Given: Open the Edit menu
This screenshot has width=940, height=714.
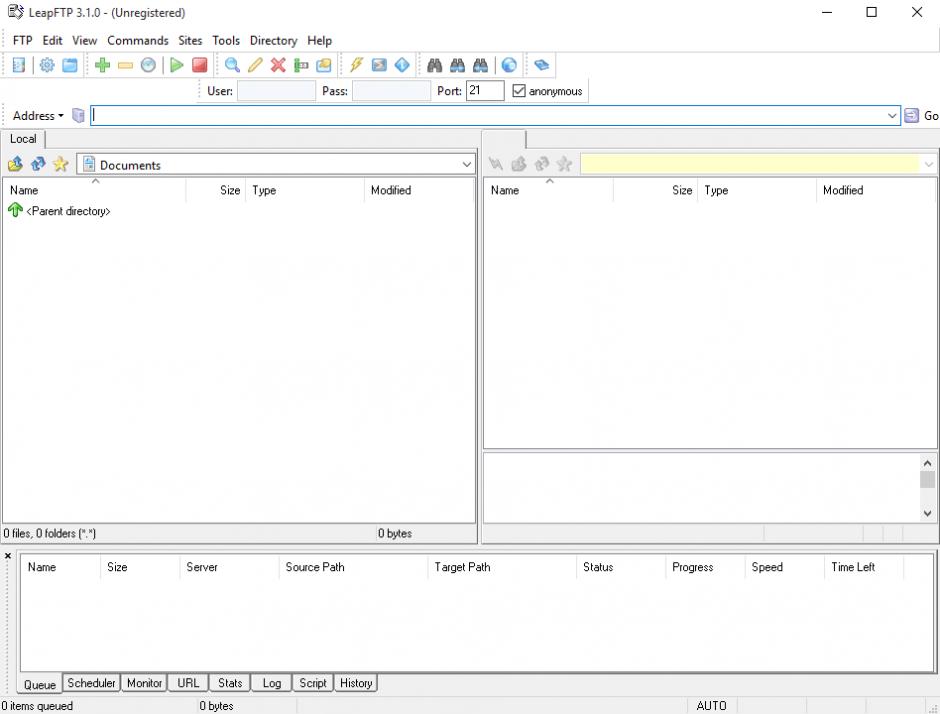Looking at the screenshot, I should [52, 40].
